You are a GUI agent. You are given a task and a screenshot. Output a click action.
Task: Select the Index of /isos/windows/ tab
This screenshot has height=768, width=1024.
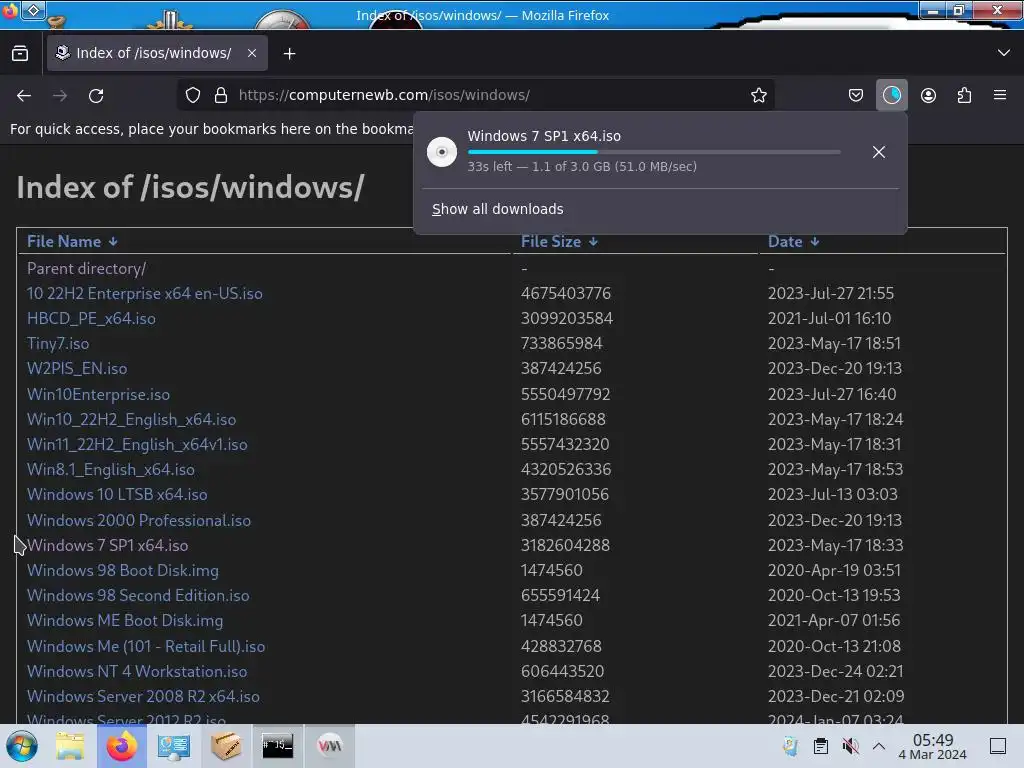click(x=157, y=54)
